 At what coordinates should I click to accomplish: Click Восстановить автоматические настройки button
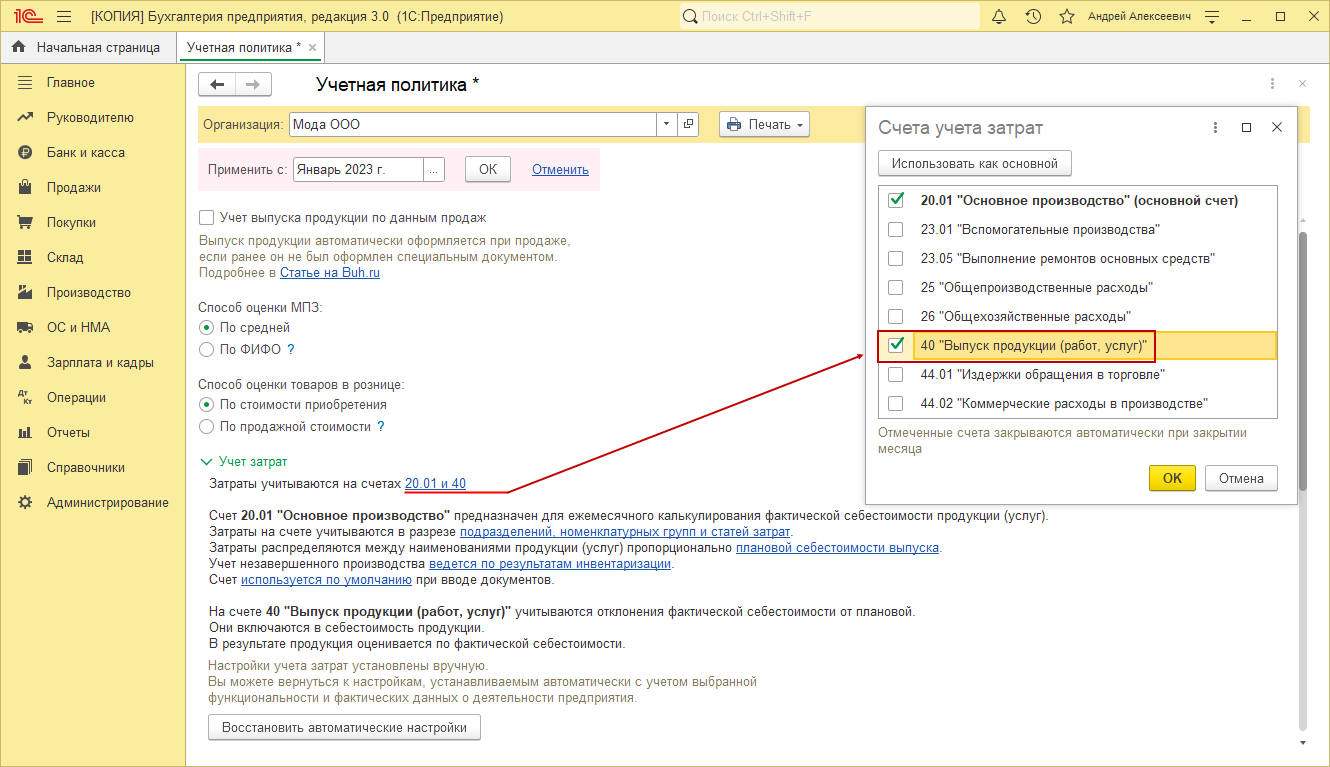click(x=345, y=728)
